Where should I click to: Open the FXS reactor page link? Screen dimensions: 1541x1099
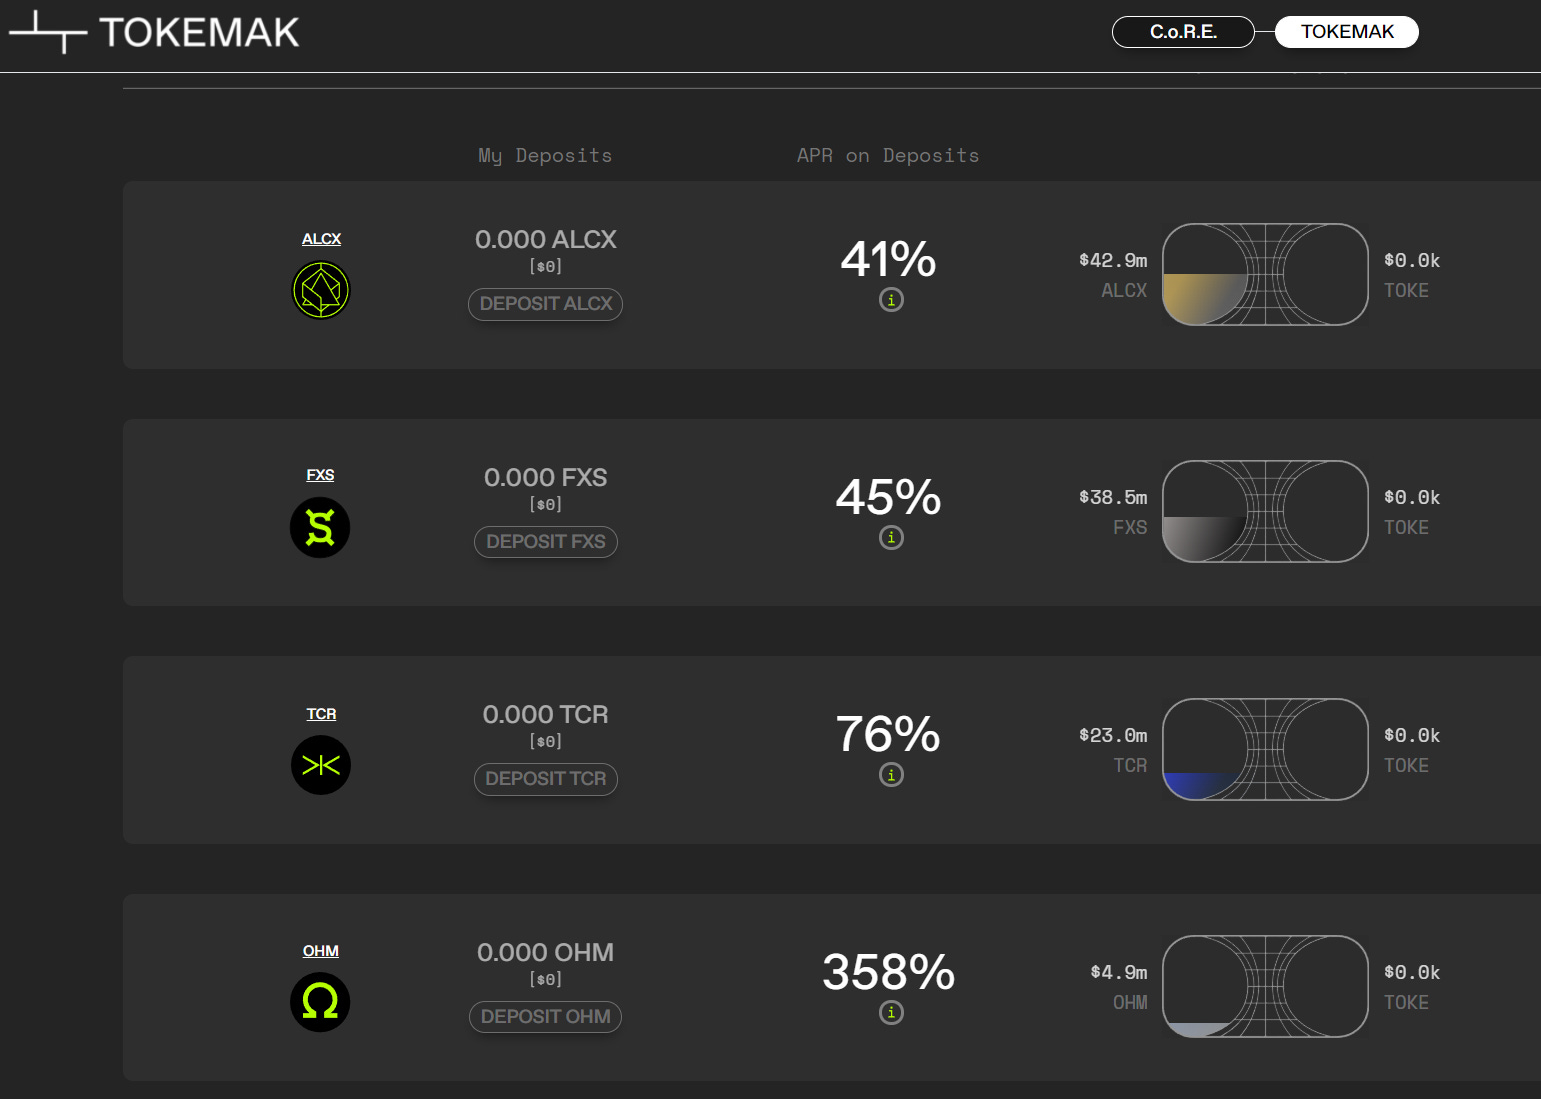point(320,474)
